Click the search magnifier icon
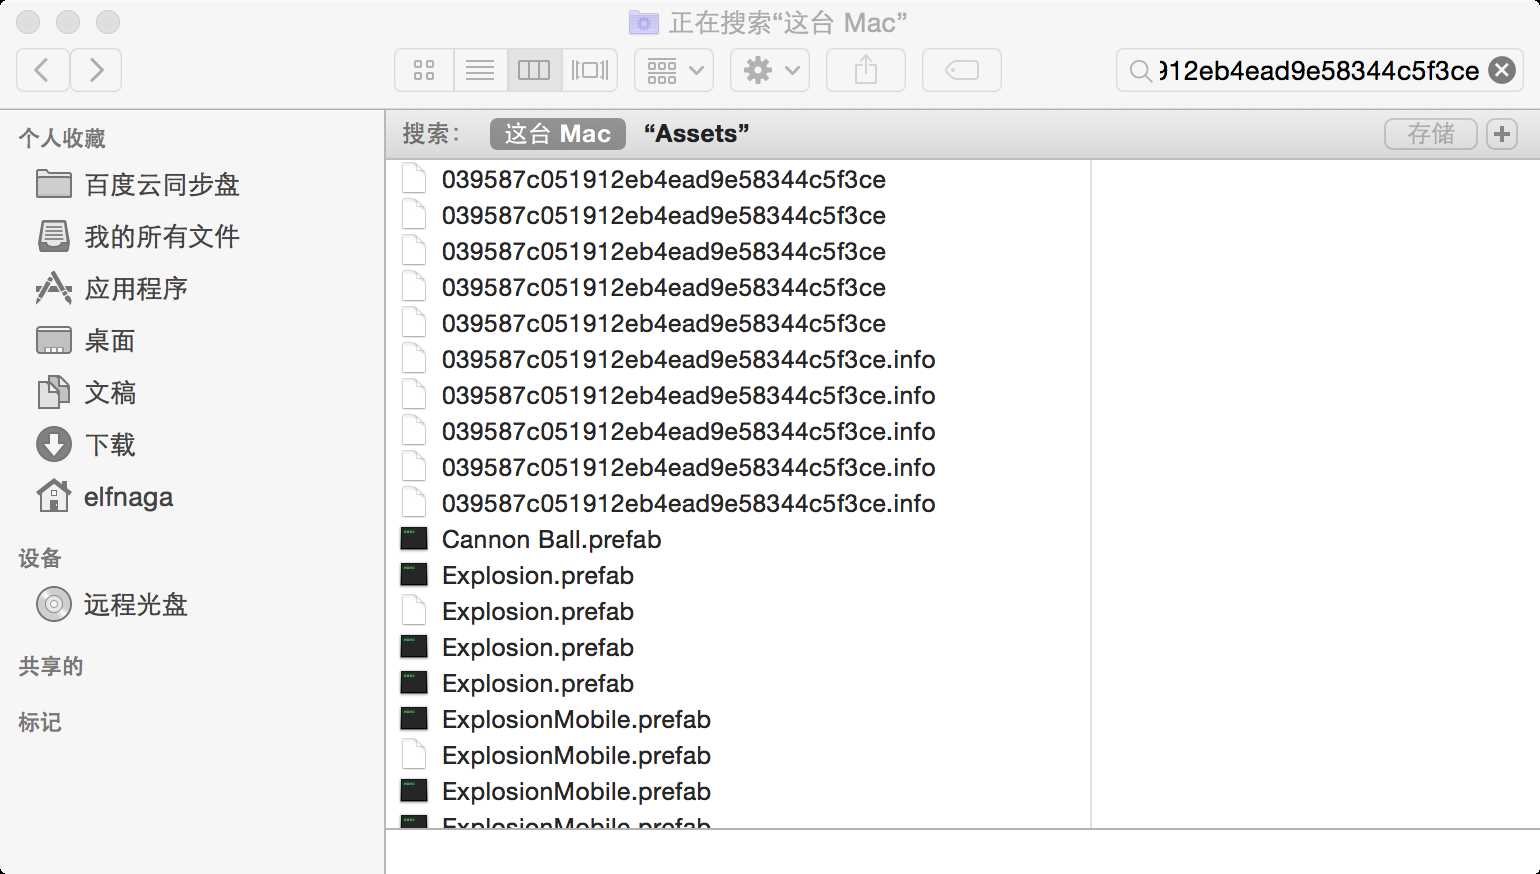Screen dimensions: 1540x874 (x=1140, y=71)
